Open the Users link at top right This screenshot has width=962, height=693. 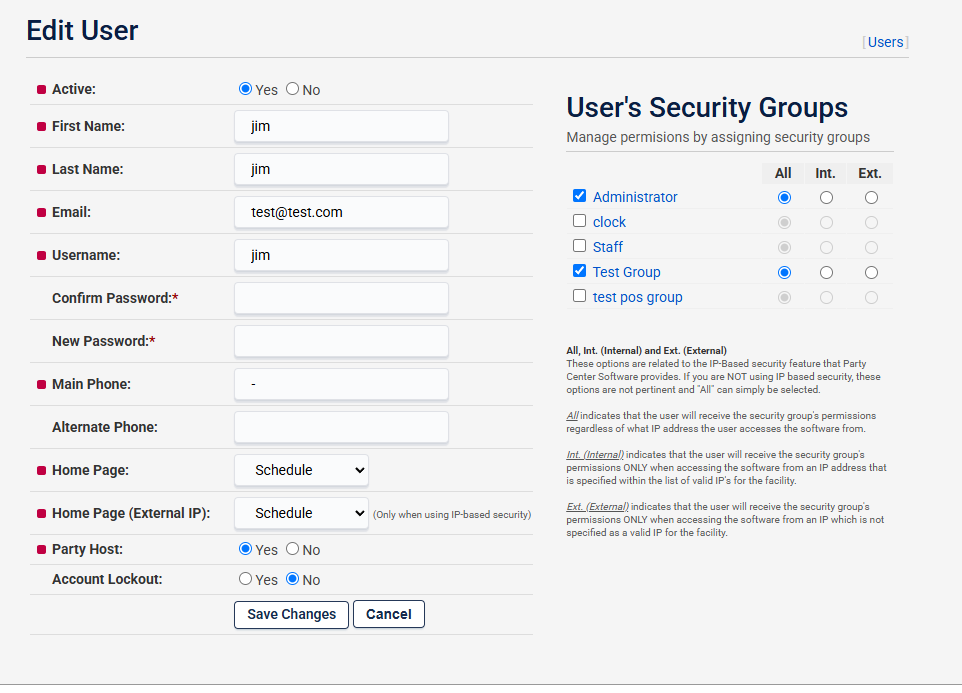(885, 42)
